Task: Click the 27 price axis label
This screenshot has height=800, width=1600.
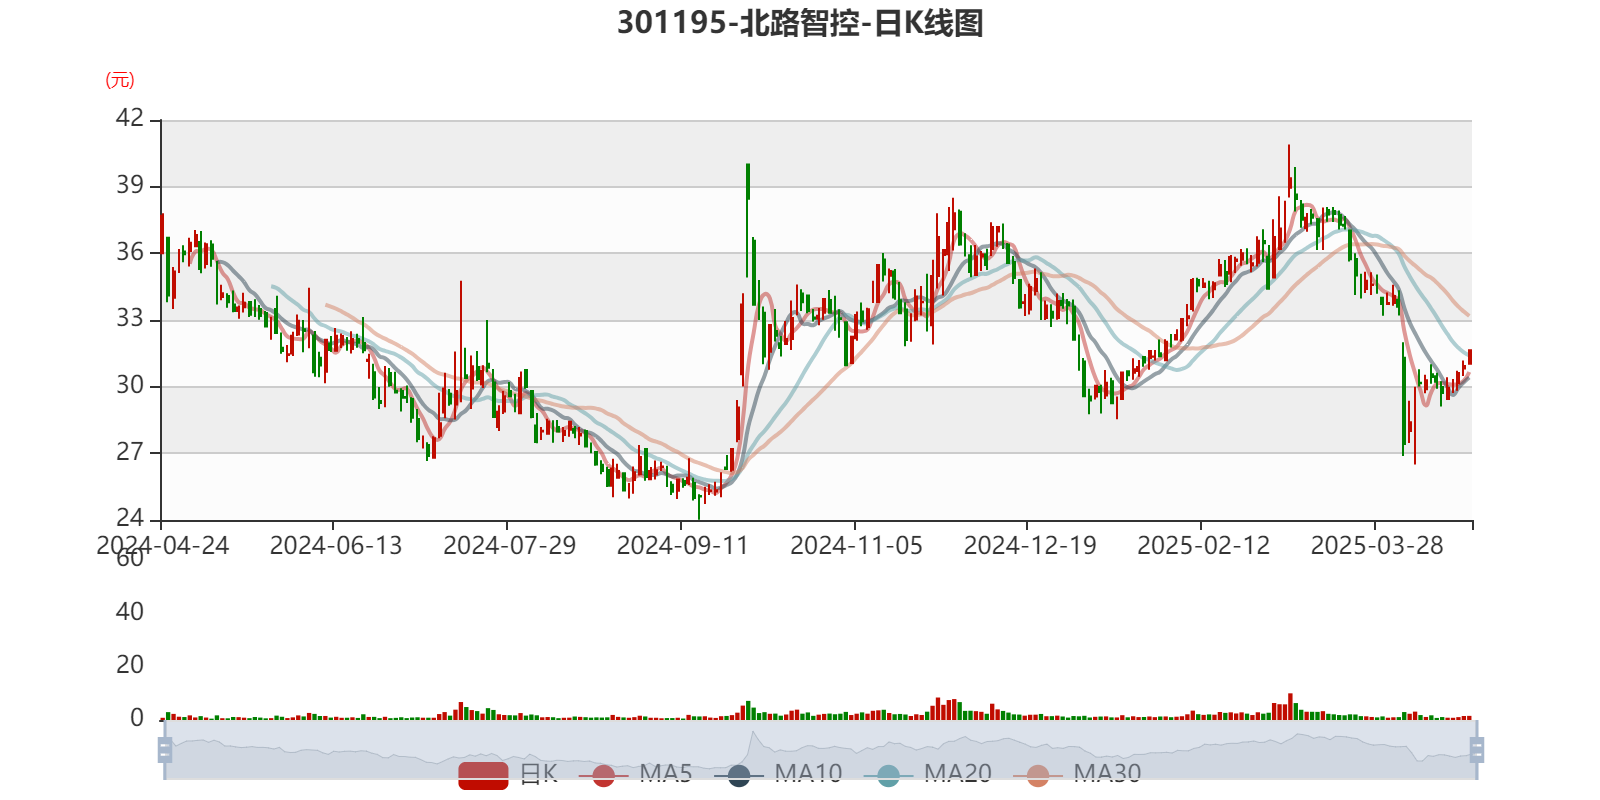Action: [130, 452]
